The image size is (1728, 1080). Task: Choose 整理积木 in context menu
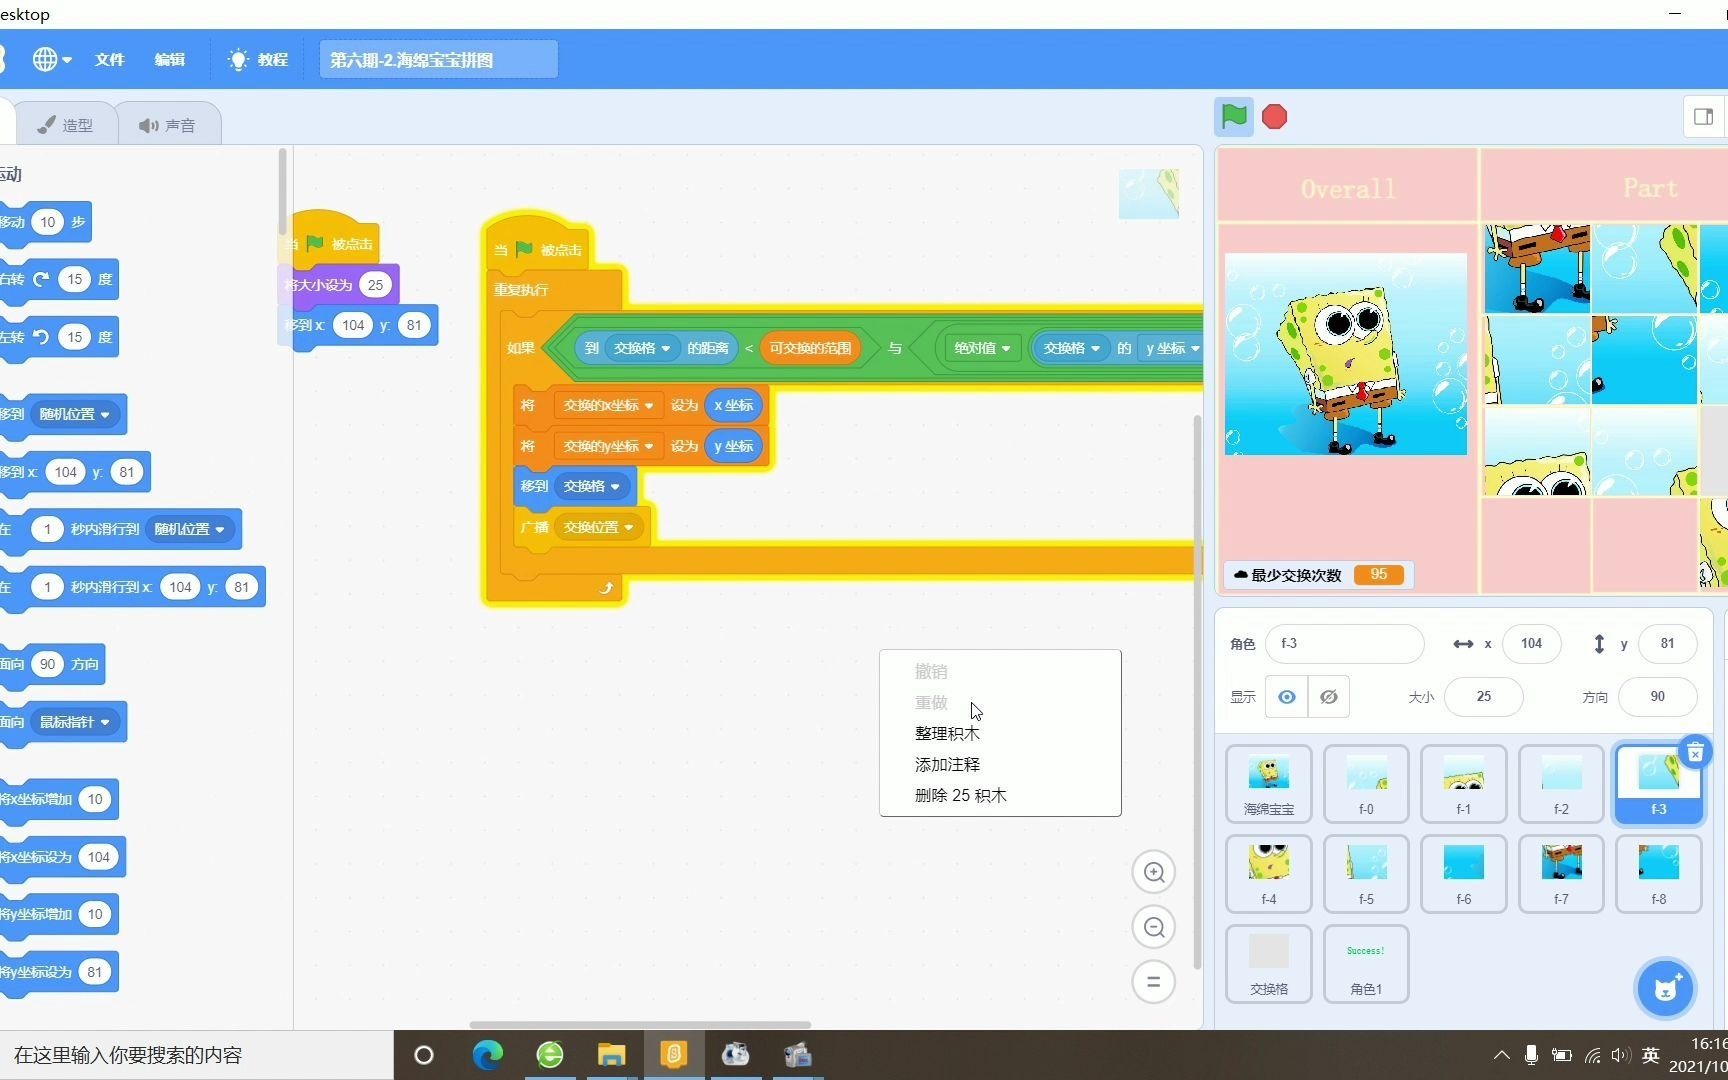point(947,733)
